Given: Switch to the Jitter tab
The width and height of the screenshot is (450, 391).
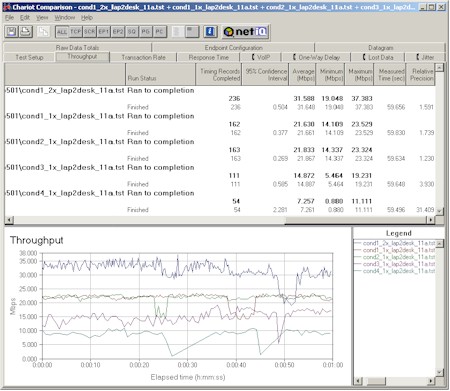Looking at the screenshot, I should [425, 57].
